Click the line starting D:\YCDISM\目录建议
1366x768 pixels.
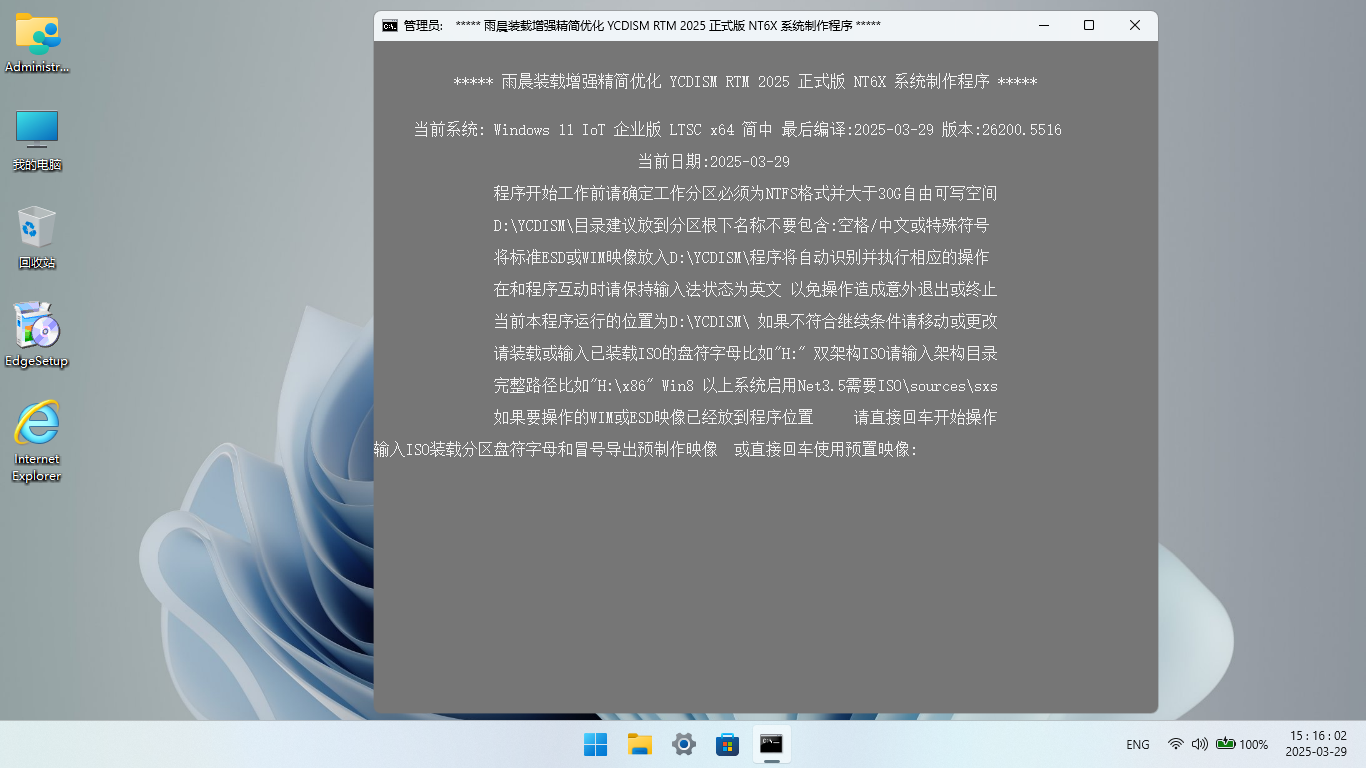tap(741, 226)
